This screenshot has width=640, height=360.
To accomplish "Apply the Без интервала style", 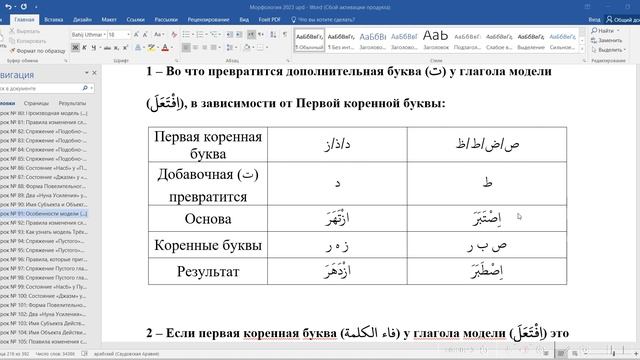I will pyautogui.click(x=341, y=40).
